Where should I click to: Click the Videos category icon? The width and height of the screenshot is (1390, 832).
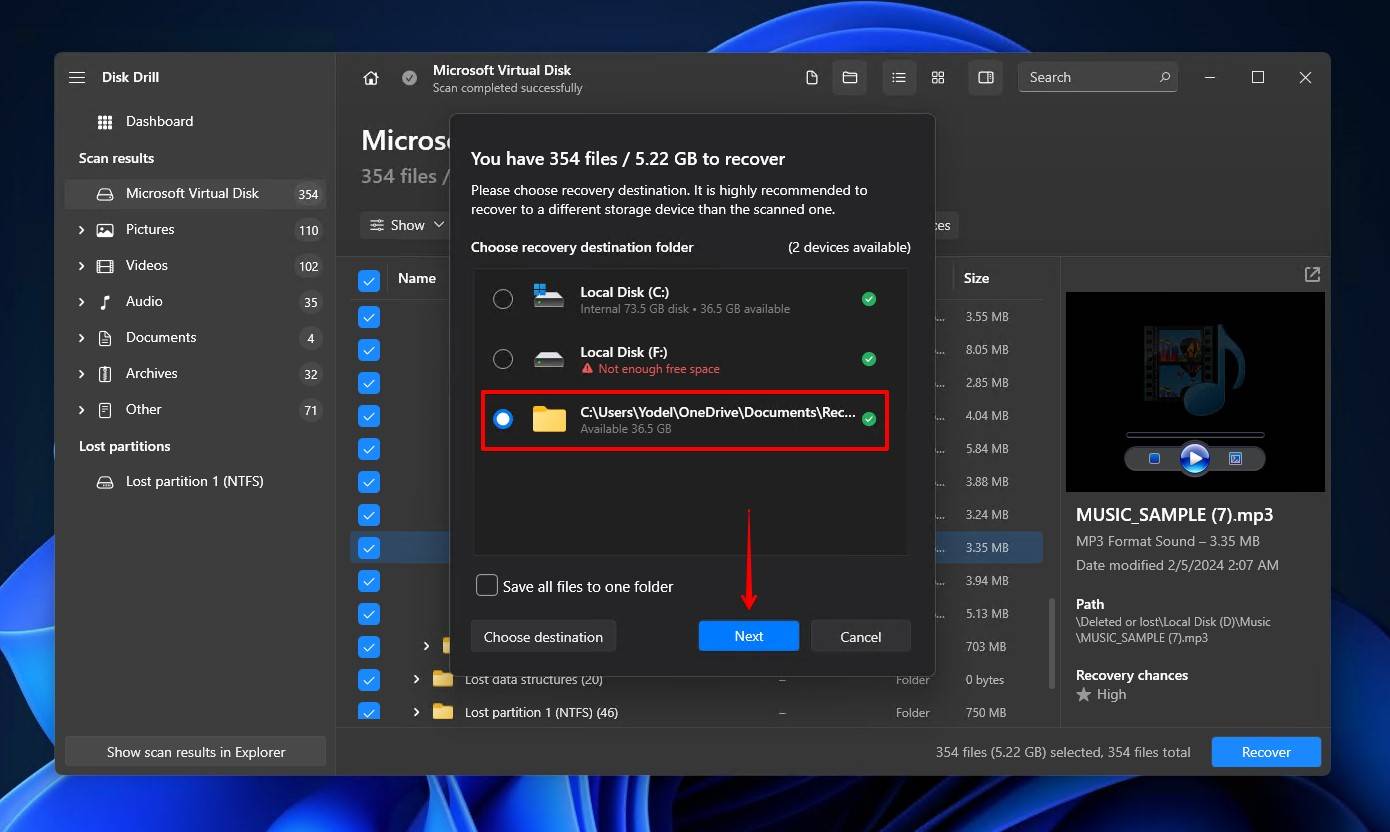(105, 266)
